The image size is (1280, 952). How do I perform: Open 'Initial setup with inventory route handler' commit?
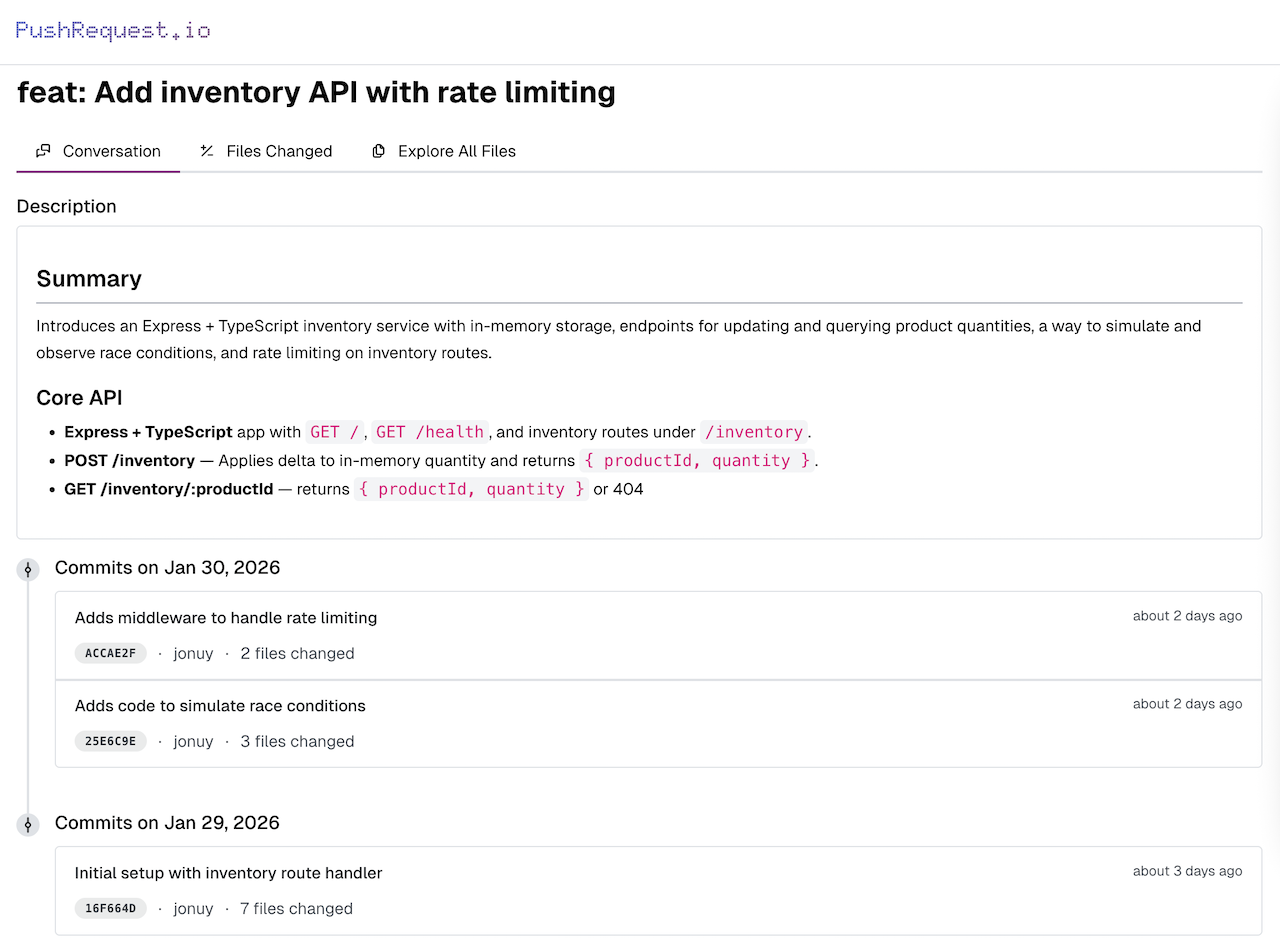228,872
